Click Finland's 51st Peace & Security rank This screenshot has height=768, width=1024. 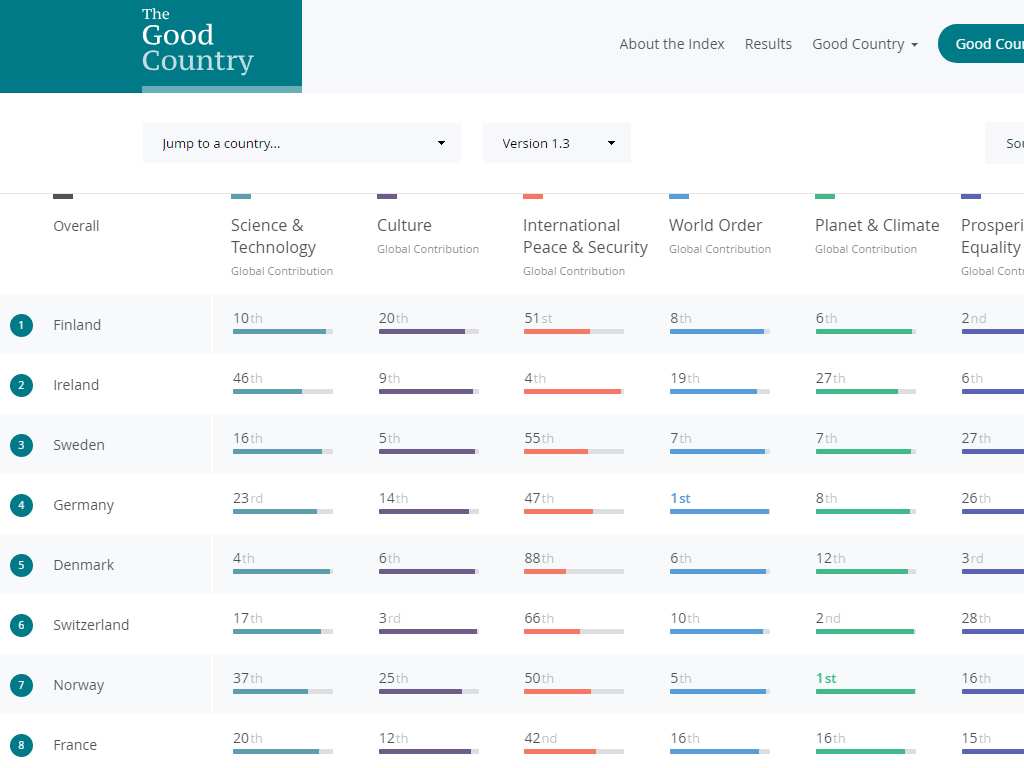click(538, 318)
